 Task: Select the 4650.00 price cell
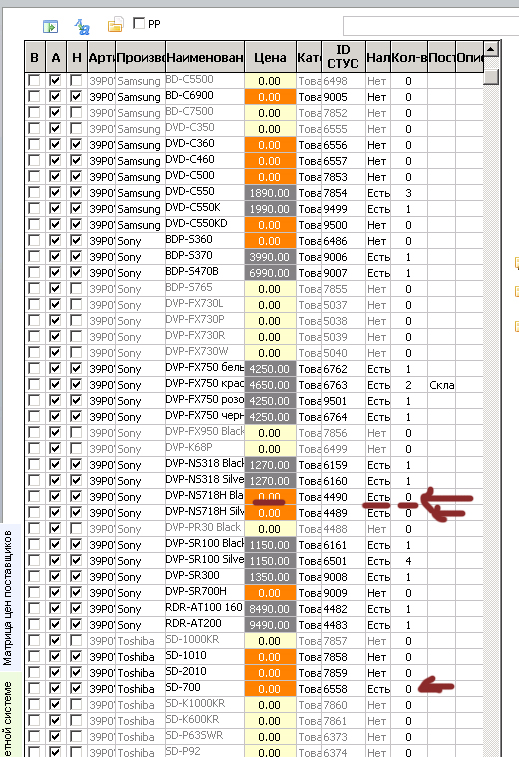pos(270,385)
